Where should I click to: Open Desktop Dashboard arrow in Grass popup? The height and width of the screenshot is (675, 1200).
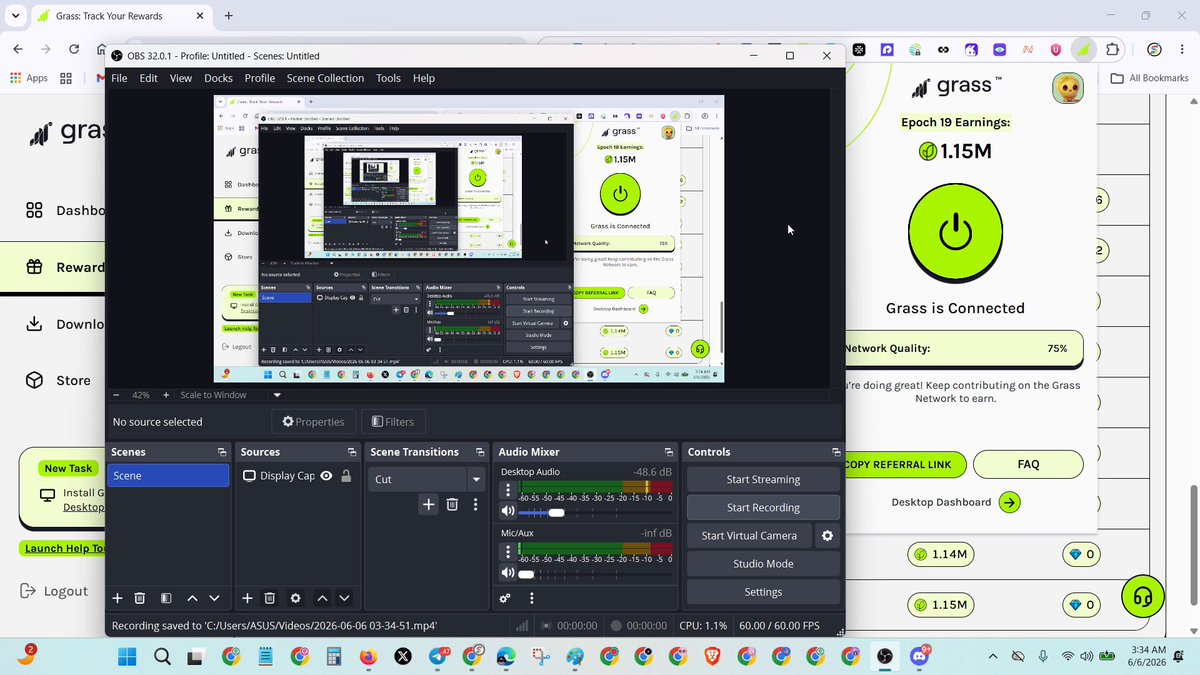[1010, 502]
